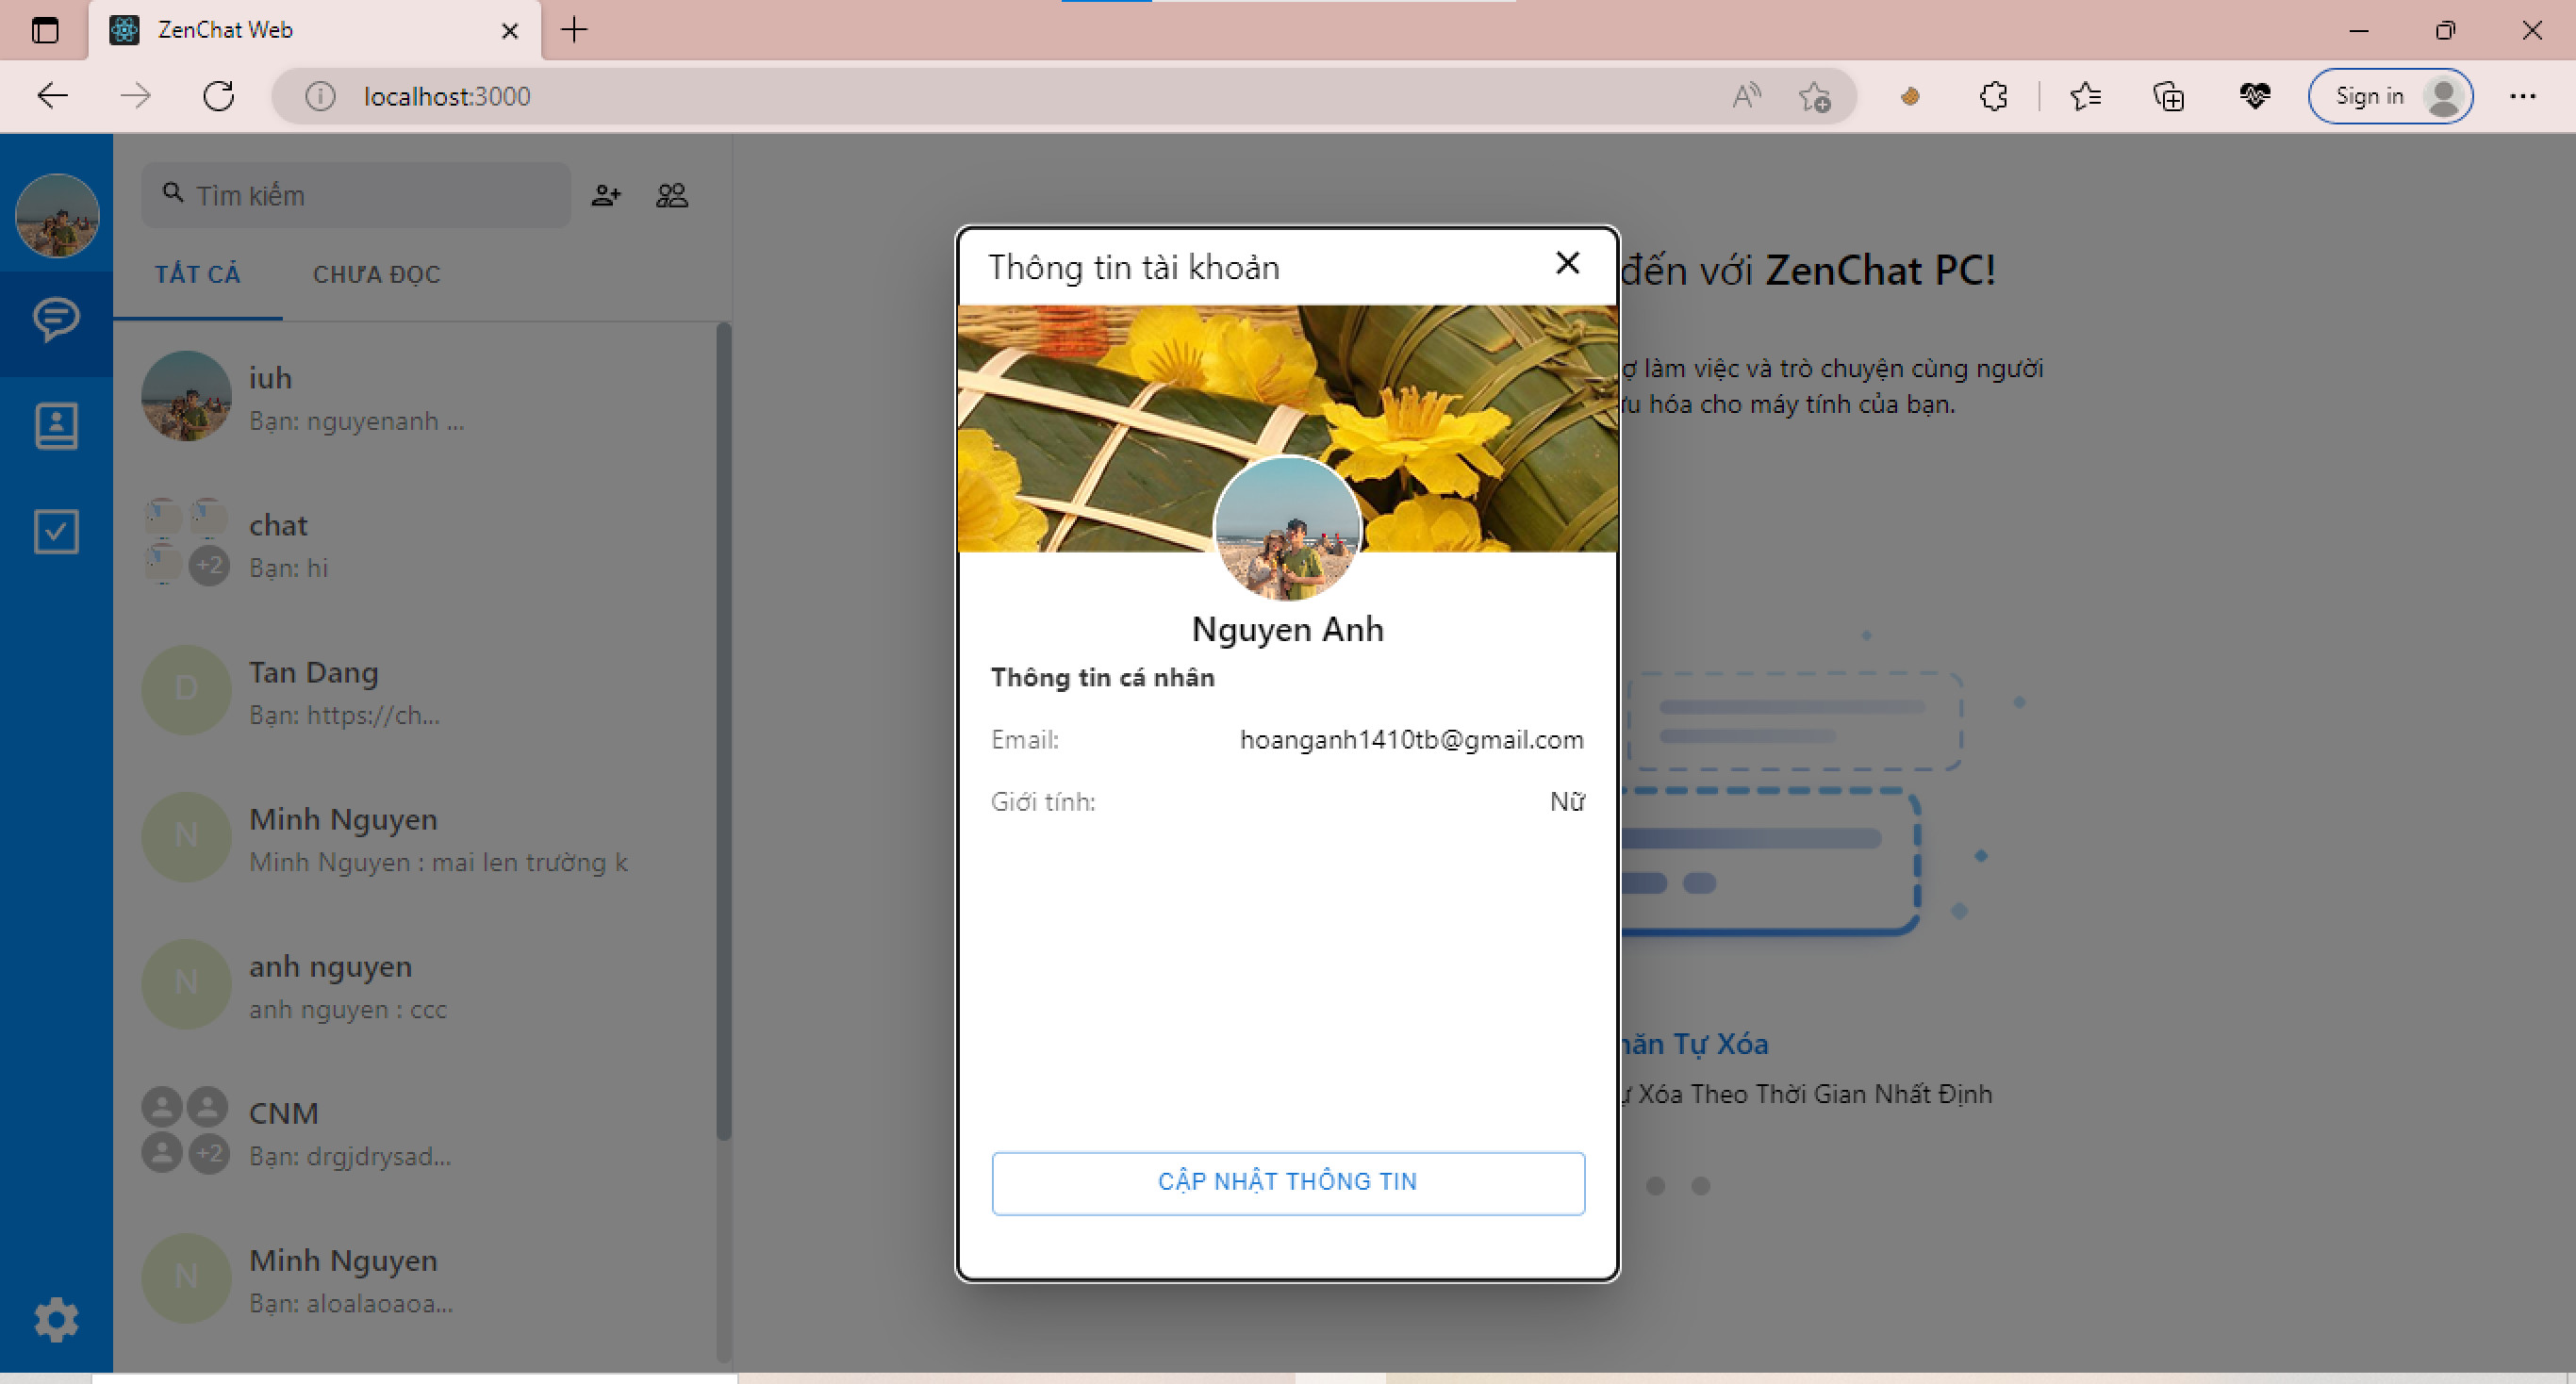2576x1384 pixels.
Task: Switch to the CHƯA ĐỌC tab
Action: coord(376,274)
